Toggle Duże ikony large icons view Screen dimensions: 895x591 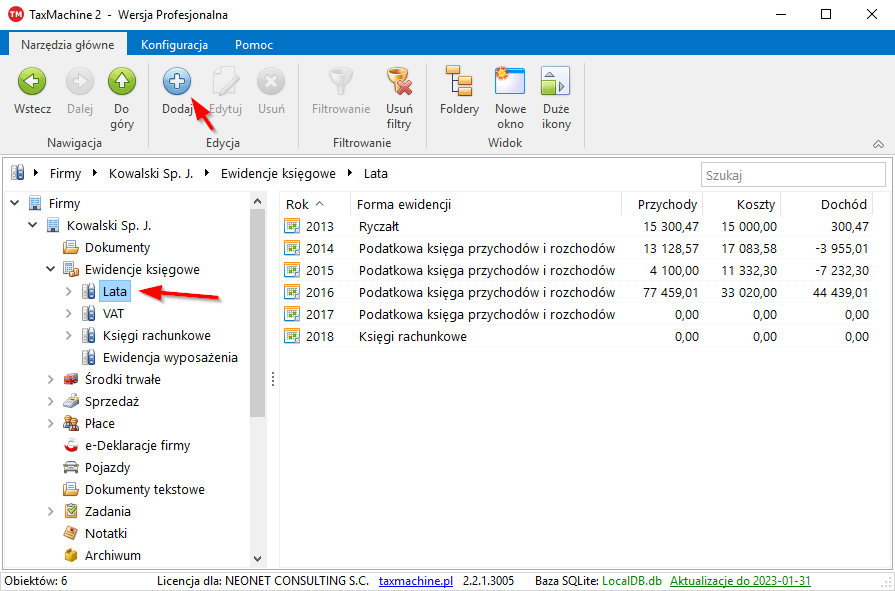click(x=556, y=82)
